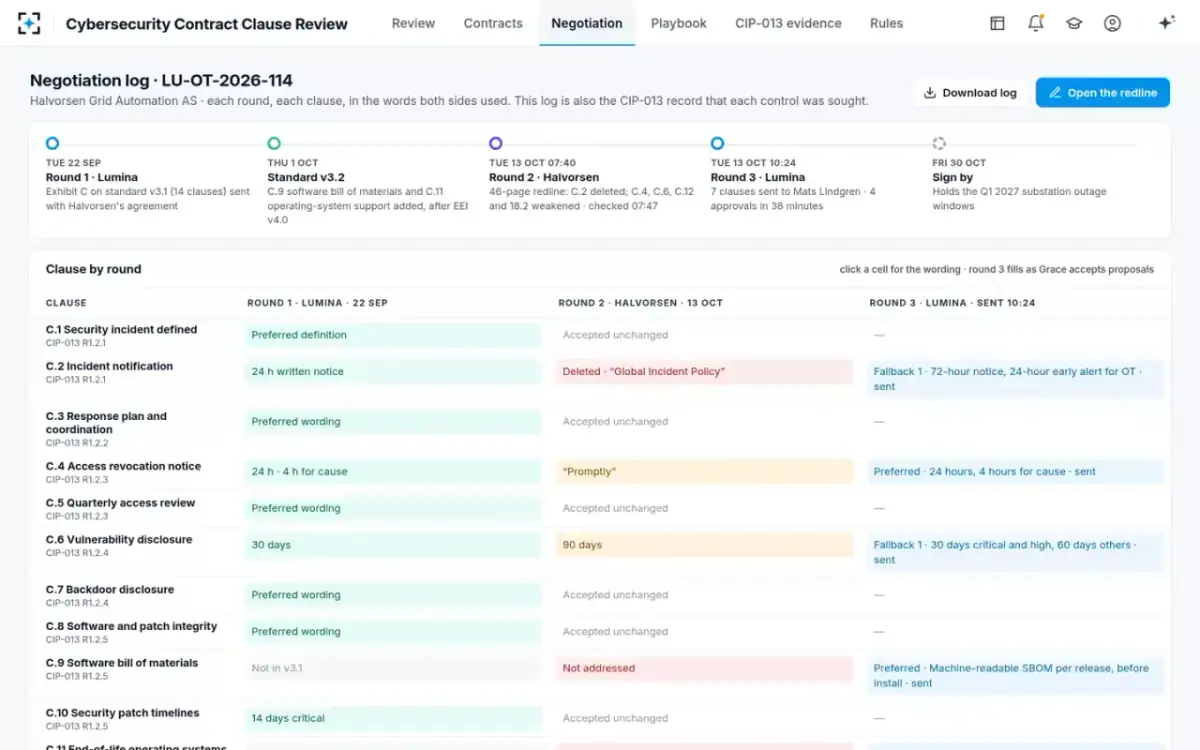Select the Negotiation tab
The image size is (1200, 750).
[587, 23]
